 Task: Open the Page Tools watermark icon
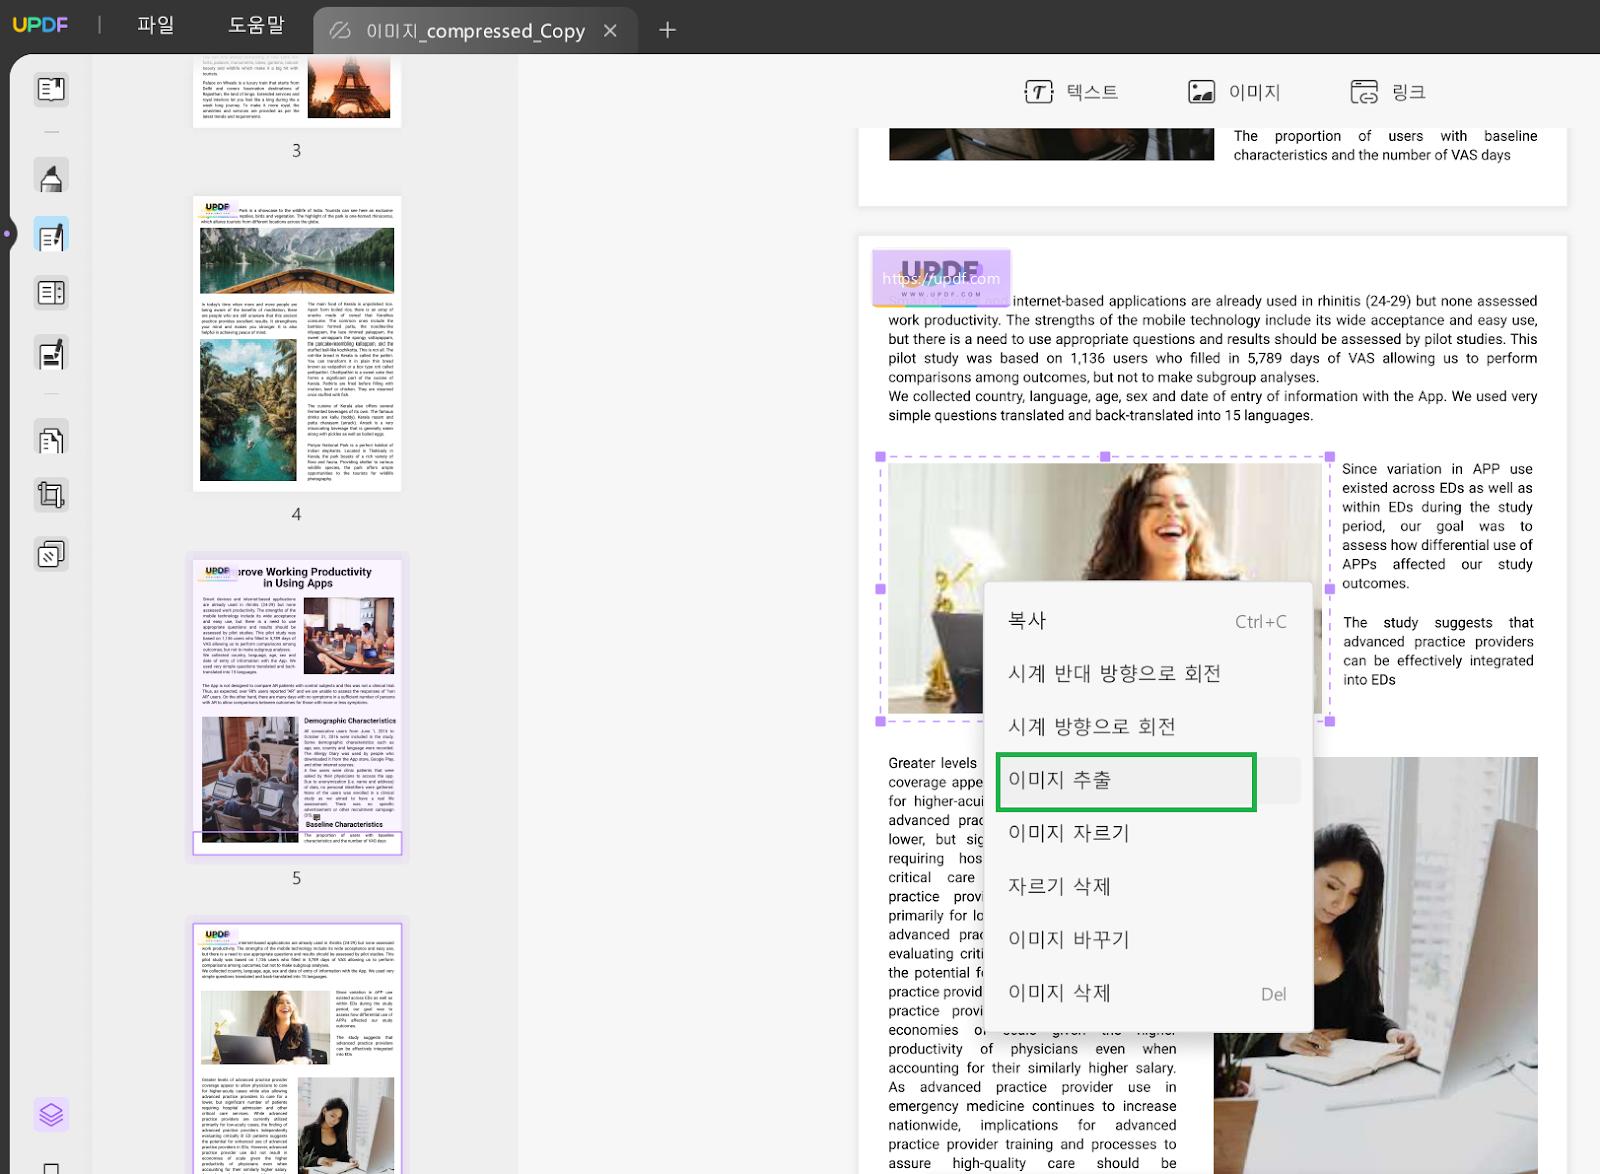(51, 553)
